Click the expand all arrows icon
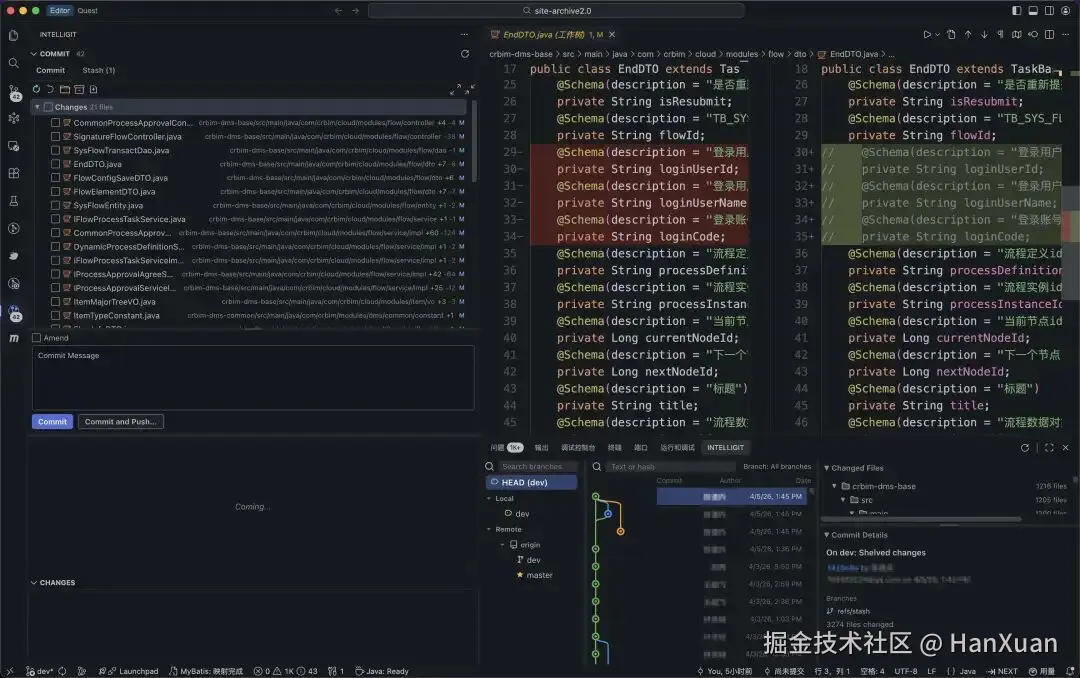1080x678 pixels. pos(455,90)
